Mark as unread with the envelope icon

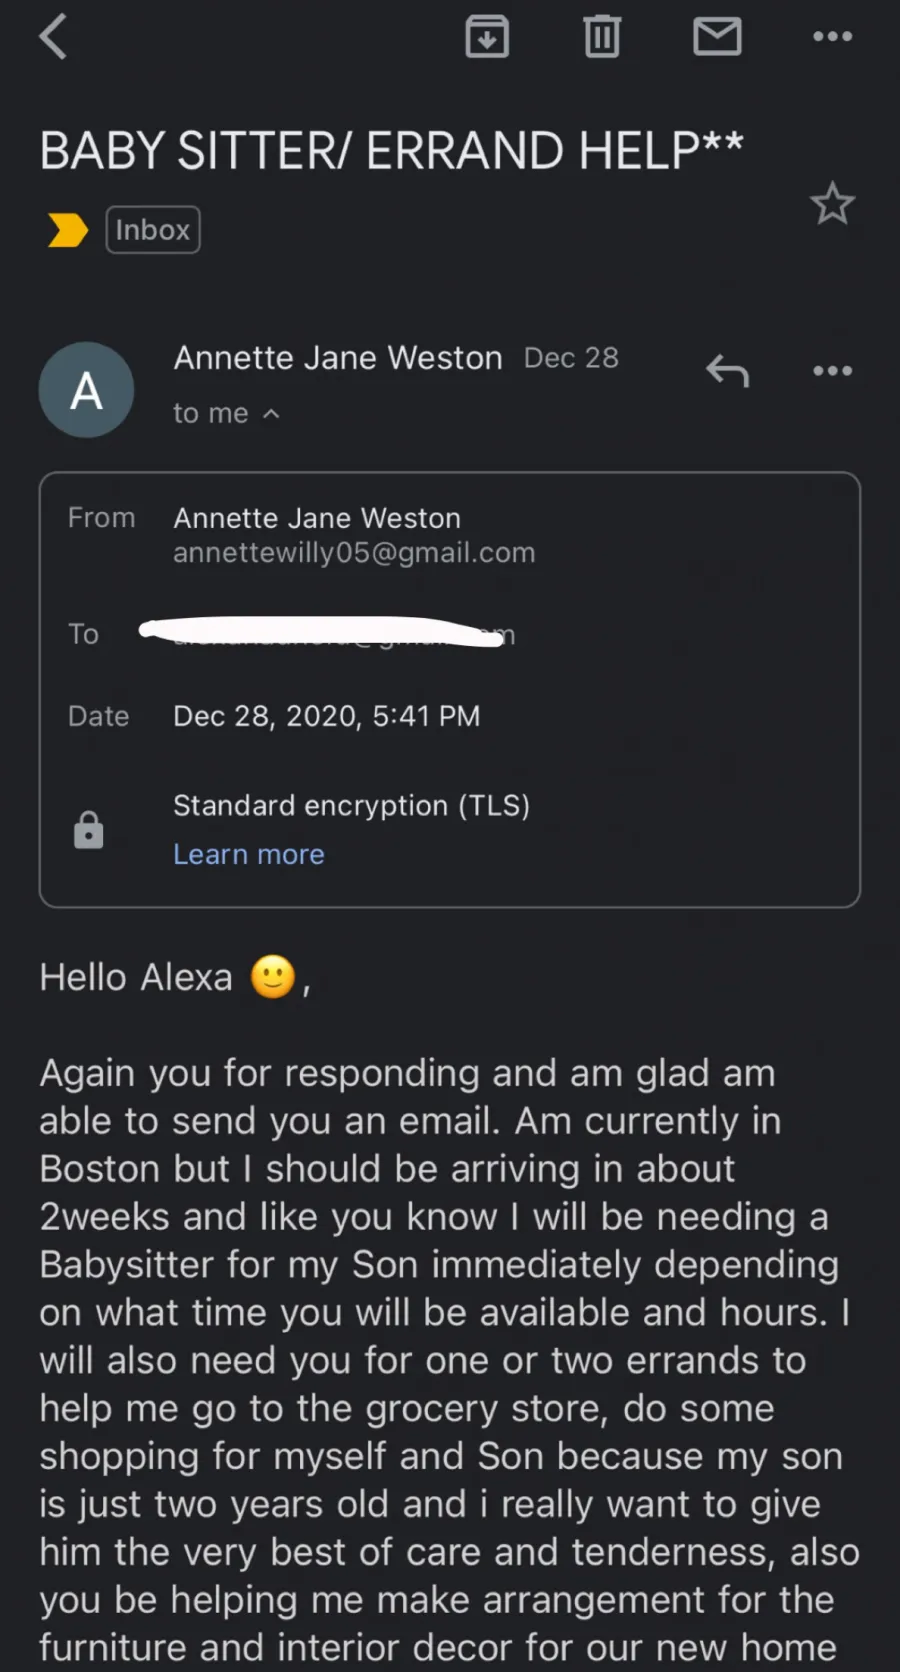pyautogui.click(x=717, y=37)
